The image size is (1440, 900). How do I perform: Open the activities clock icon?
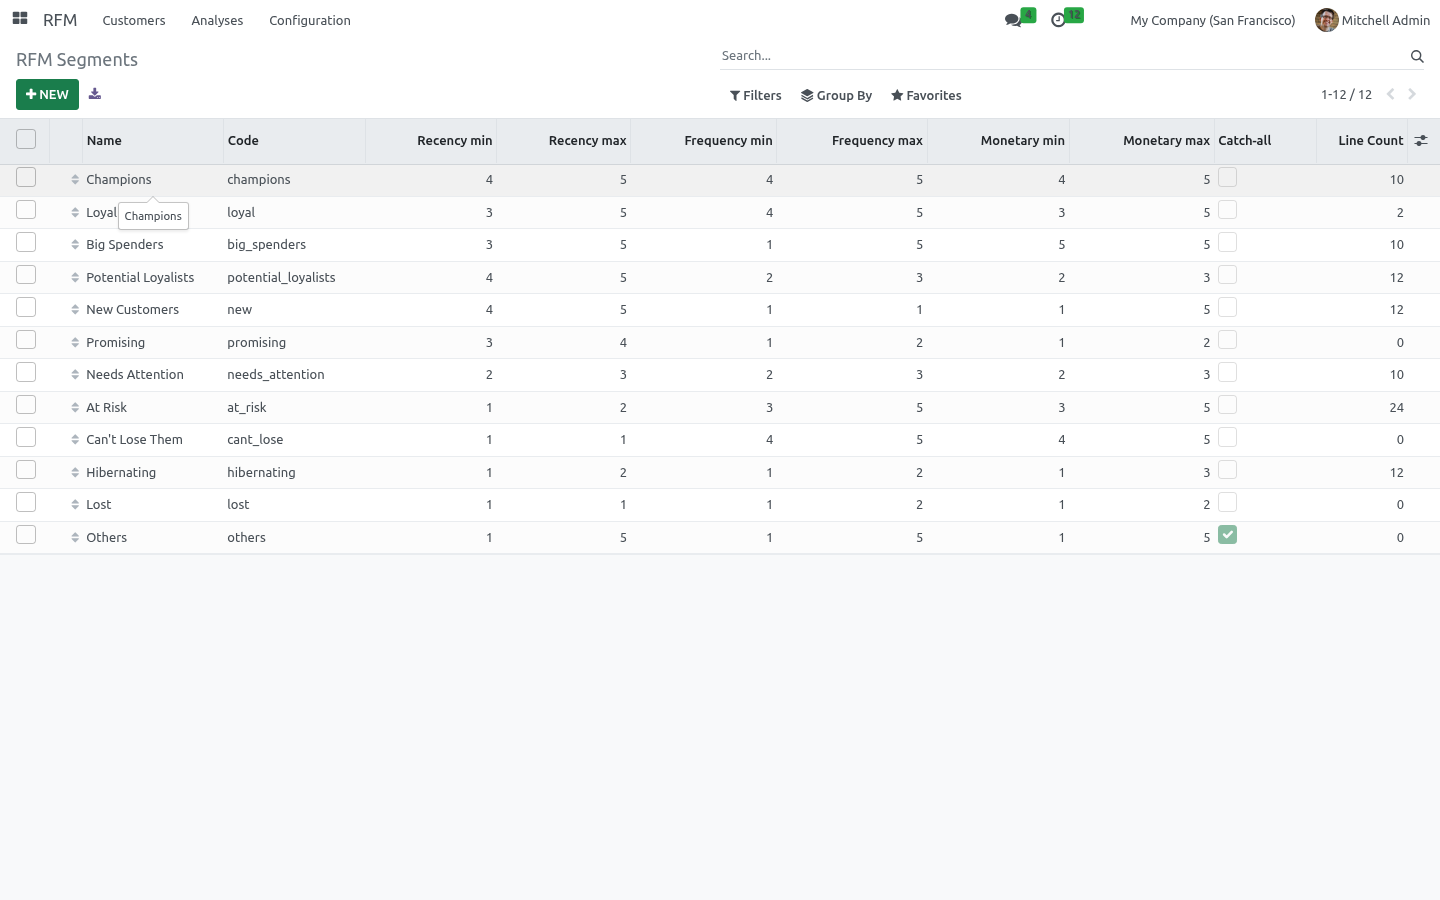coord(1058,20)
